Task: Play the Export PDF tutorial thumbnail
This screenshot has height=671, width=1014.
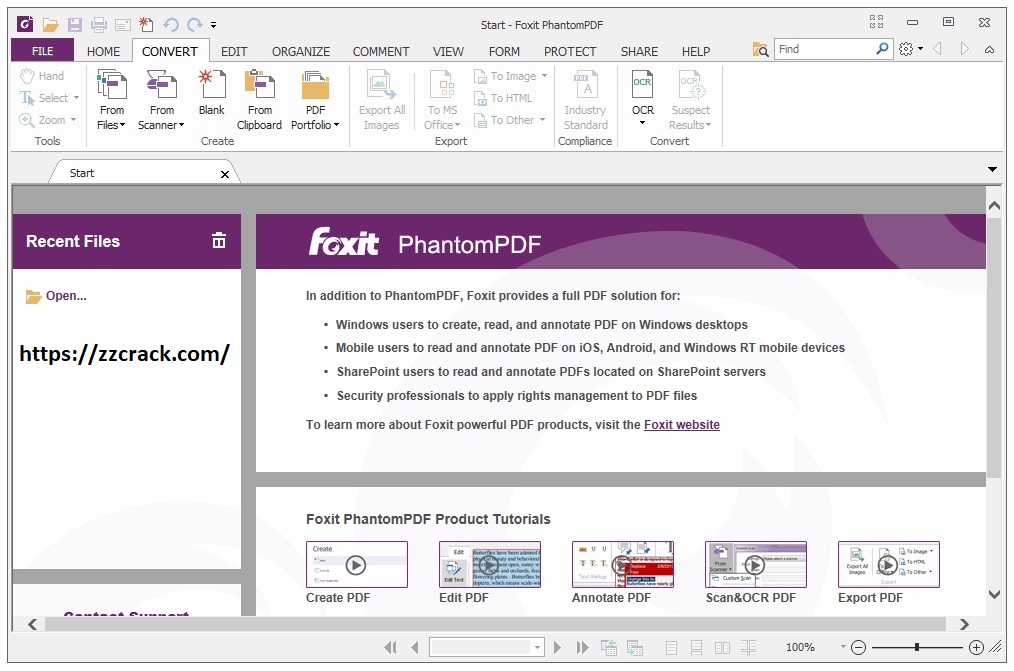Action: 889,564
